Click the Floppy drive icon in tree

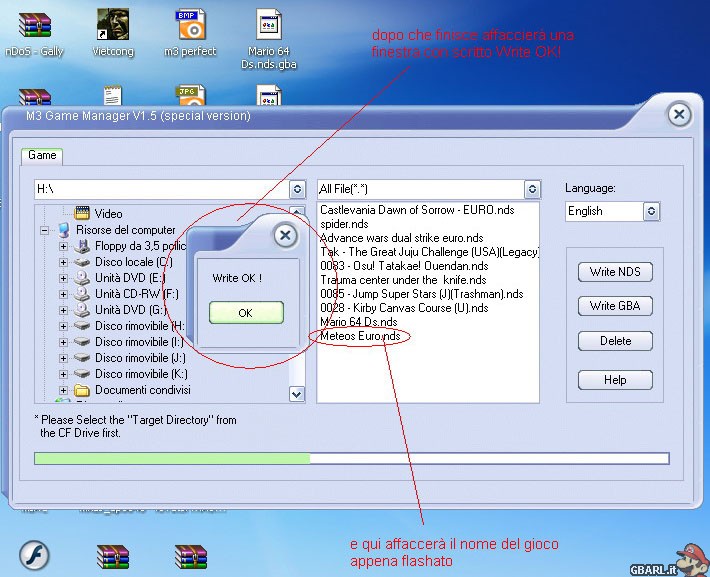tap(82, 246)
